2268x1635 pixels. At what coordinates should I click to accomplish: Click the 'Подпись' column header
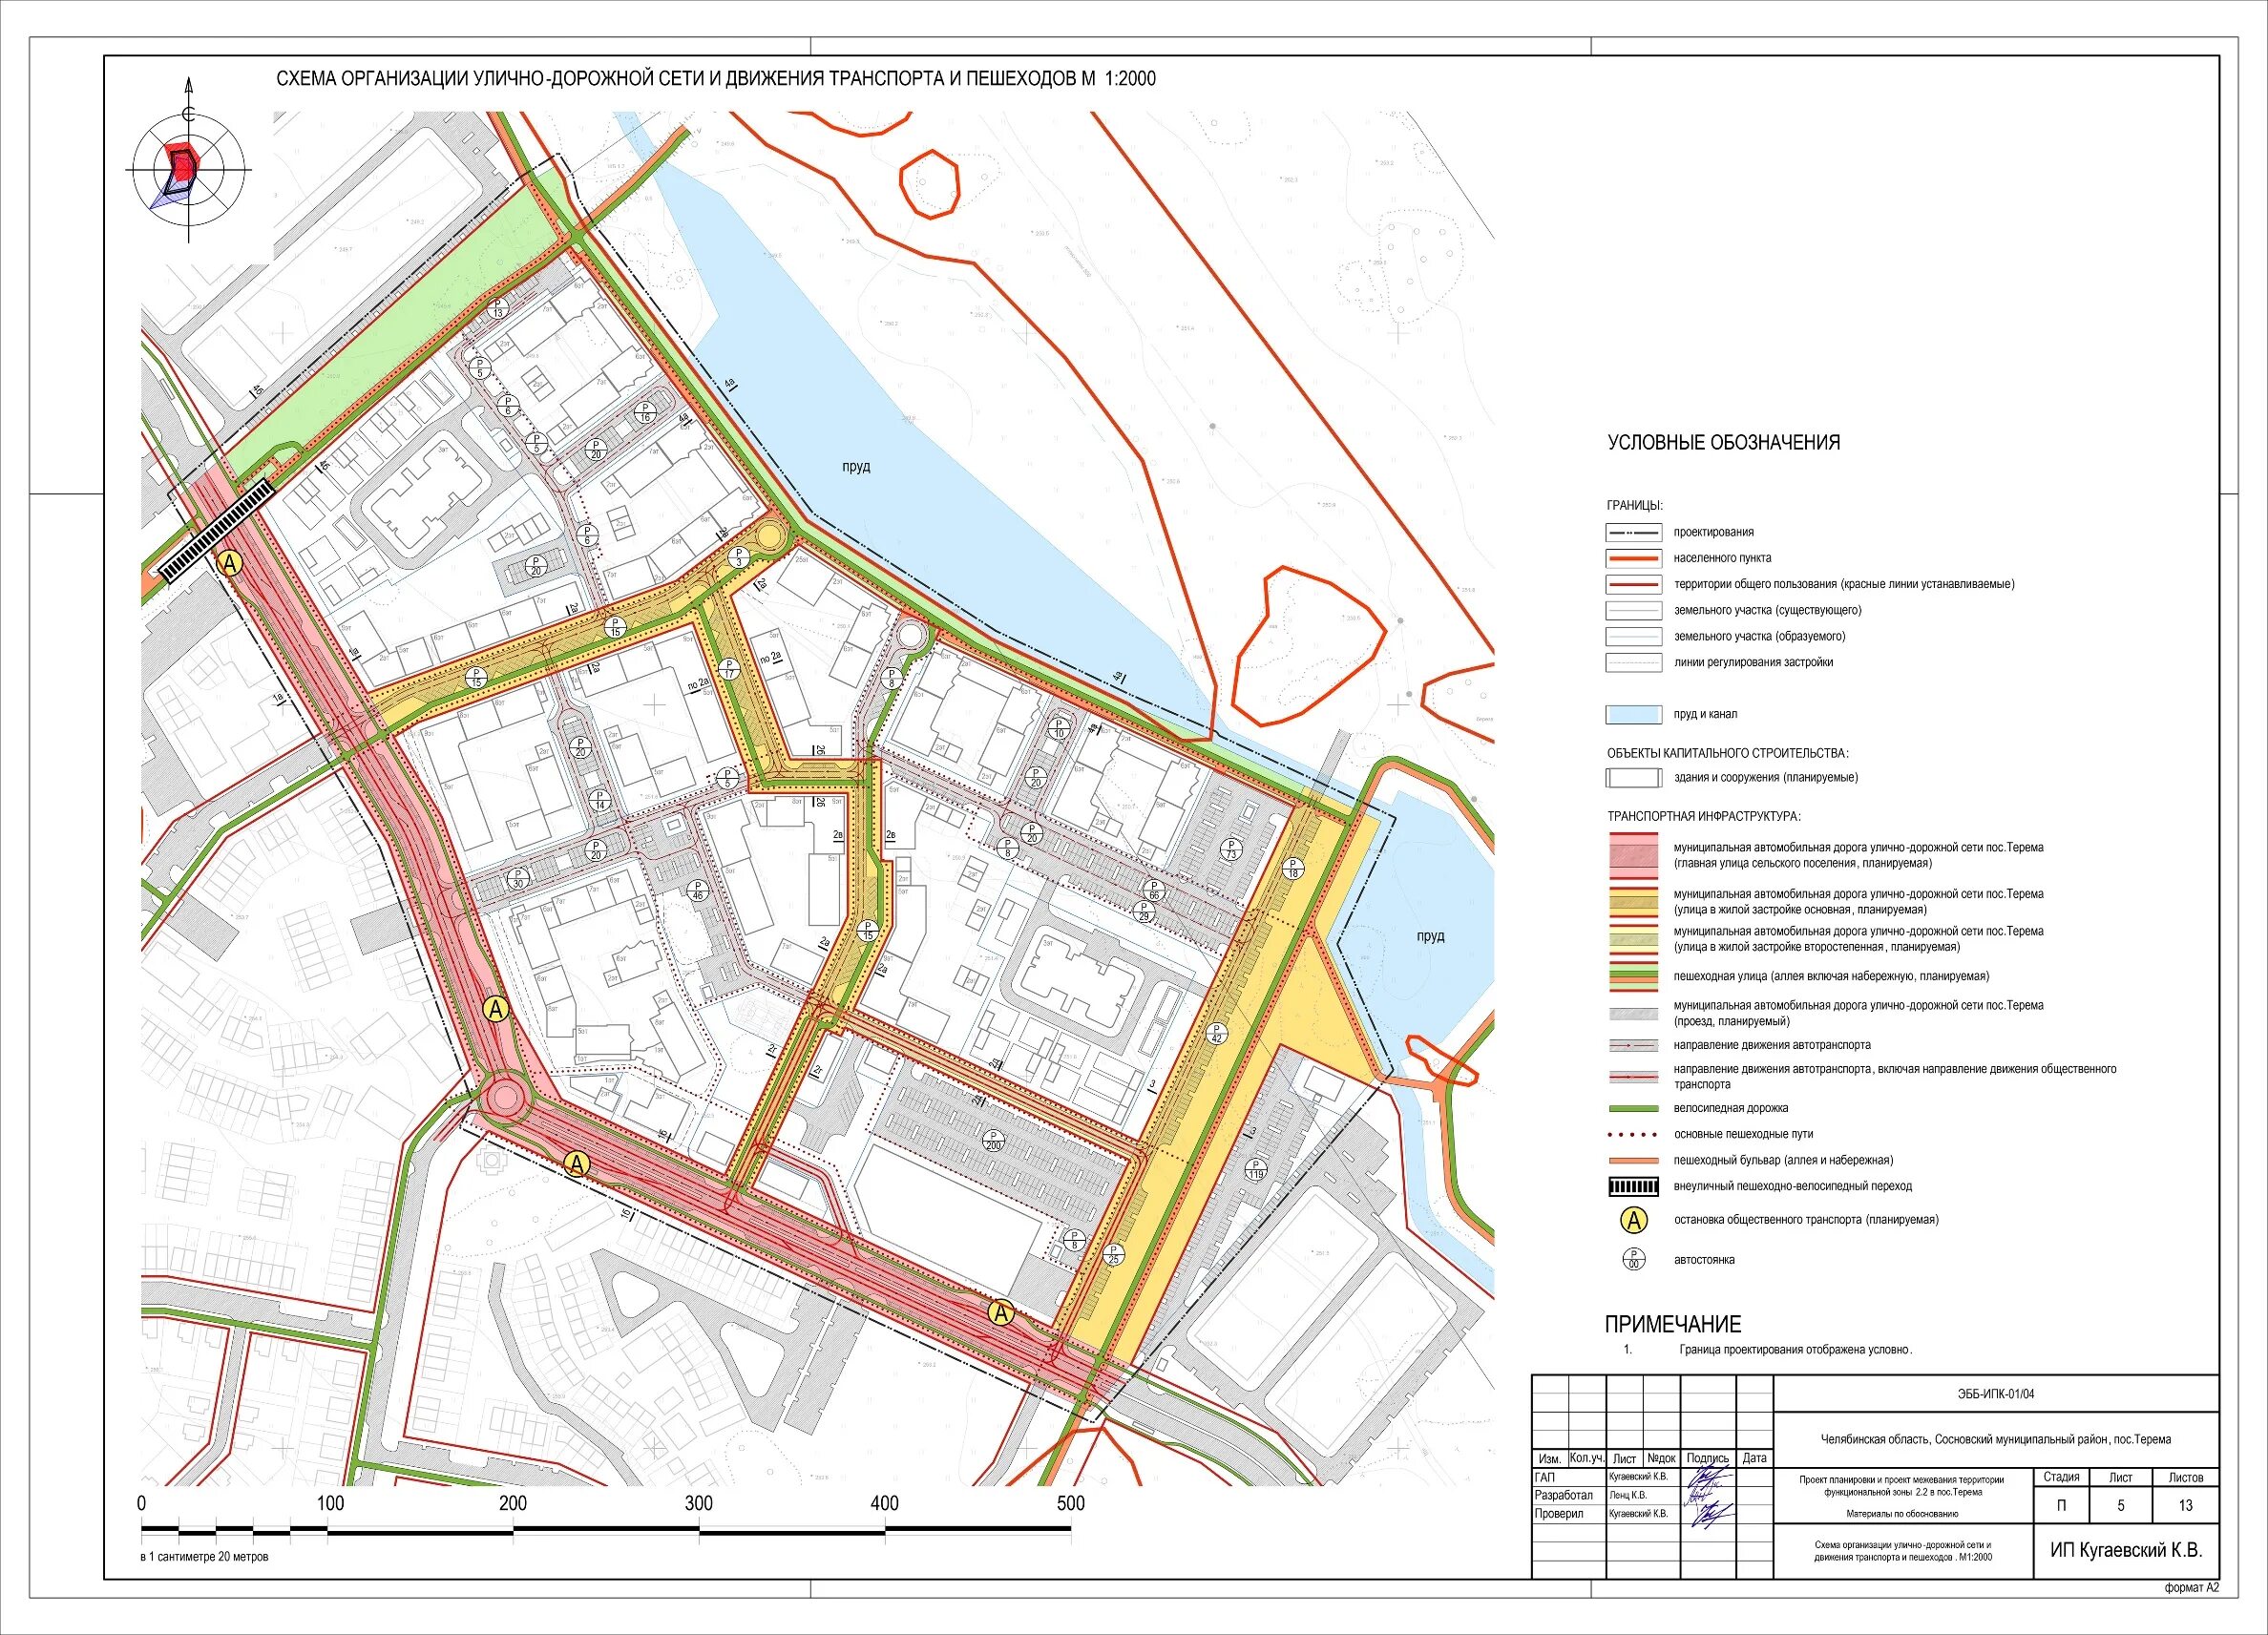[1708, 1458]
